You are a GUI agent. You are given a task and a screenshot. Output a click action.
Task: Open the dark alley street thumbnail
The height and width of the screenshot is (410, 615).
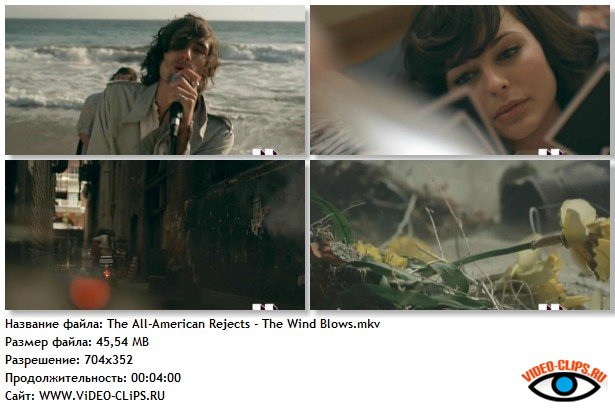tap(155, 235)
